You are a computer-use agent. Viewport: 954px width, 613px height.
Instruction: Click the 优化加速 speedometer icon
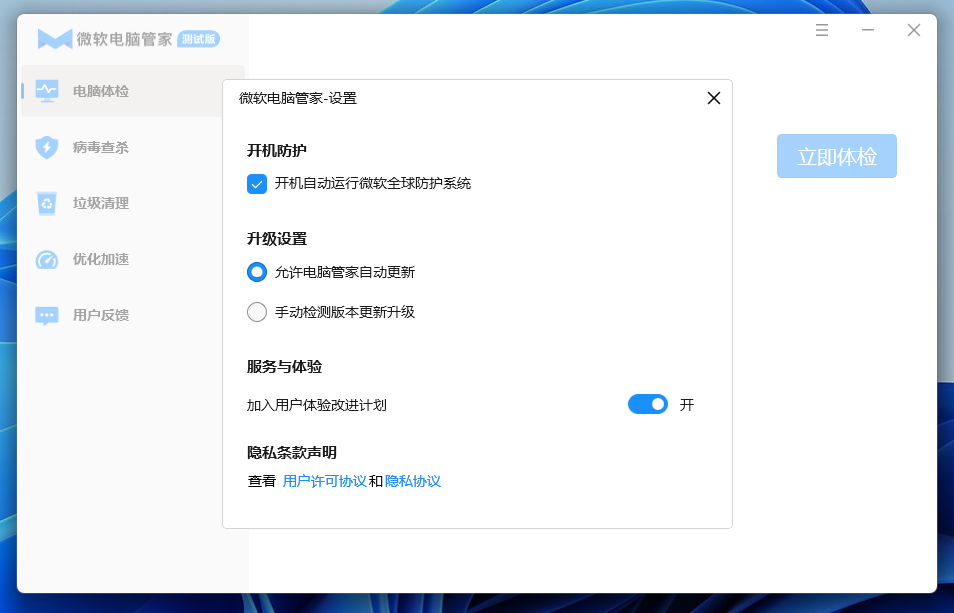click(x=47, y=259)
